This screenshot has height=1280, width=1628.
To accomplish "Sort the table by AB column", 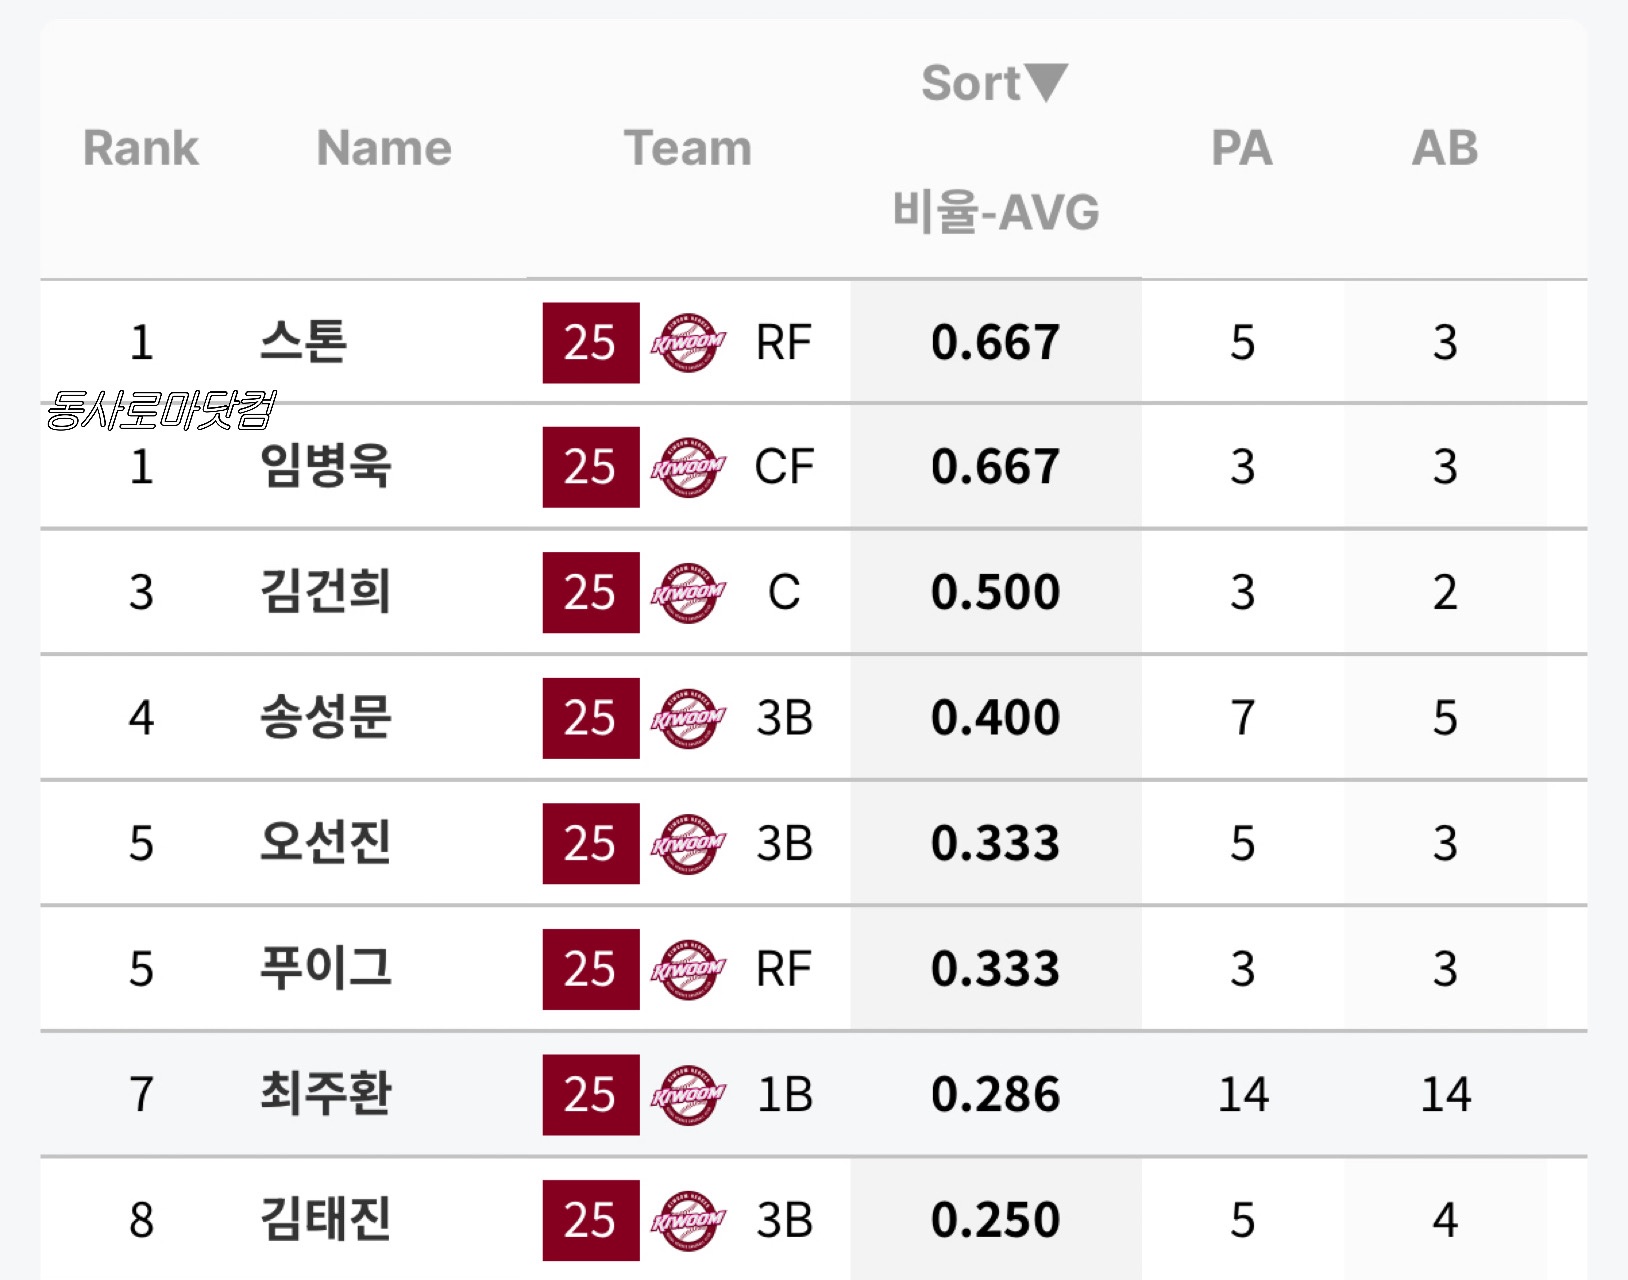I will tap(1444, 148).
